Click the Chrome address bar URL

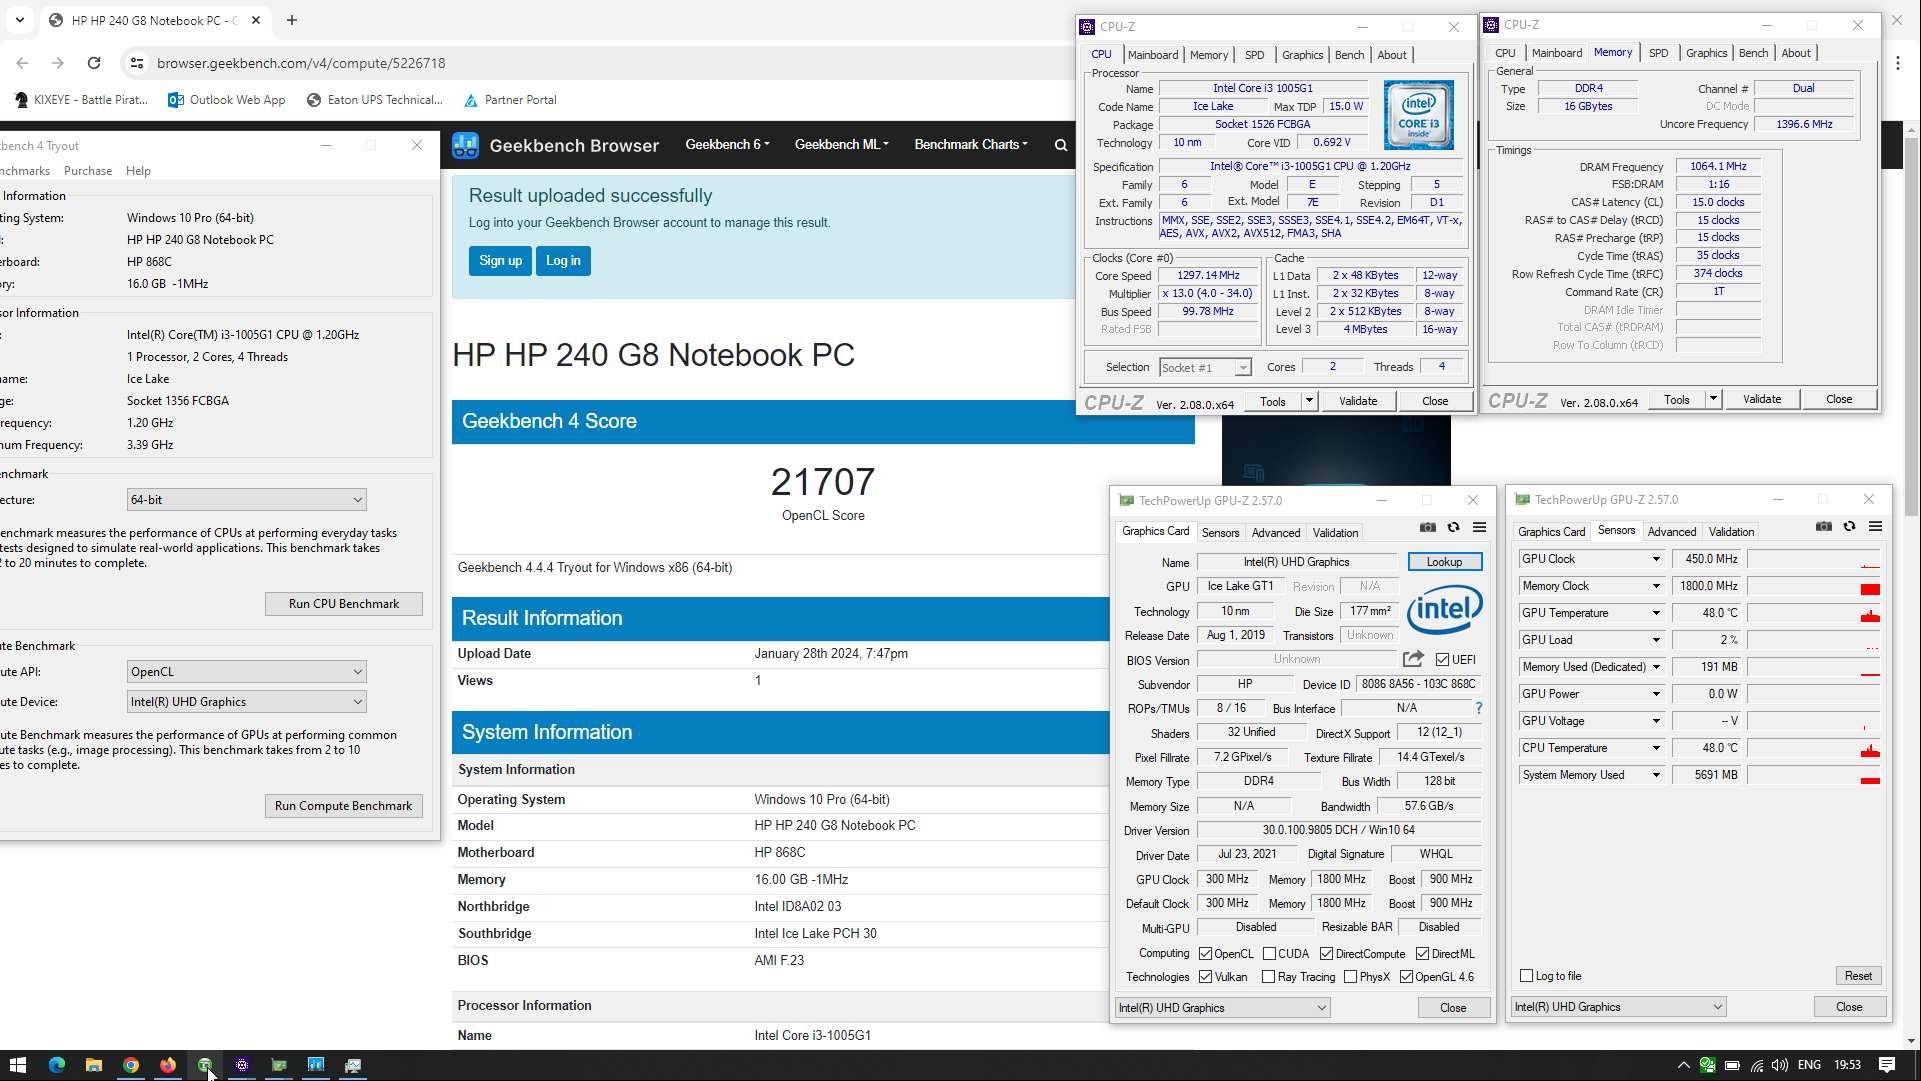coord(301,63)
